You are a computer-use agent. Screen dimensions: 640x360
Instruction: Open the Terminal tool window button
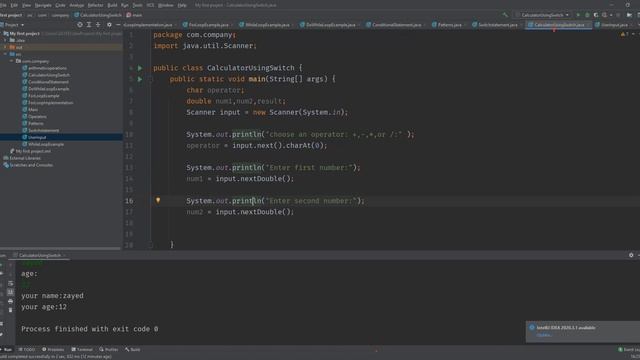click(82, 349)
